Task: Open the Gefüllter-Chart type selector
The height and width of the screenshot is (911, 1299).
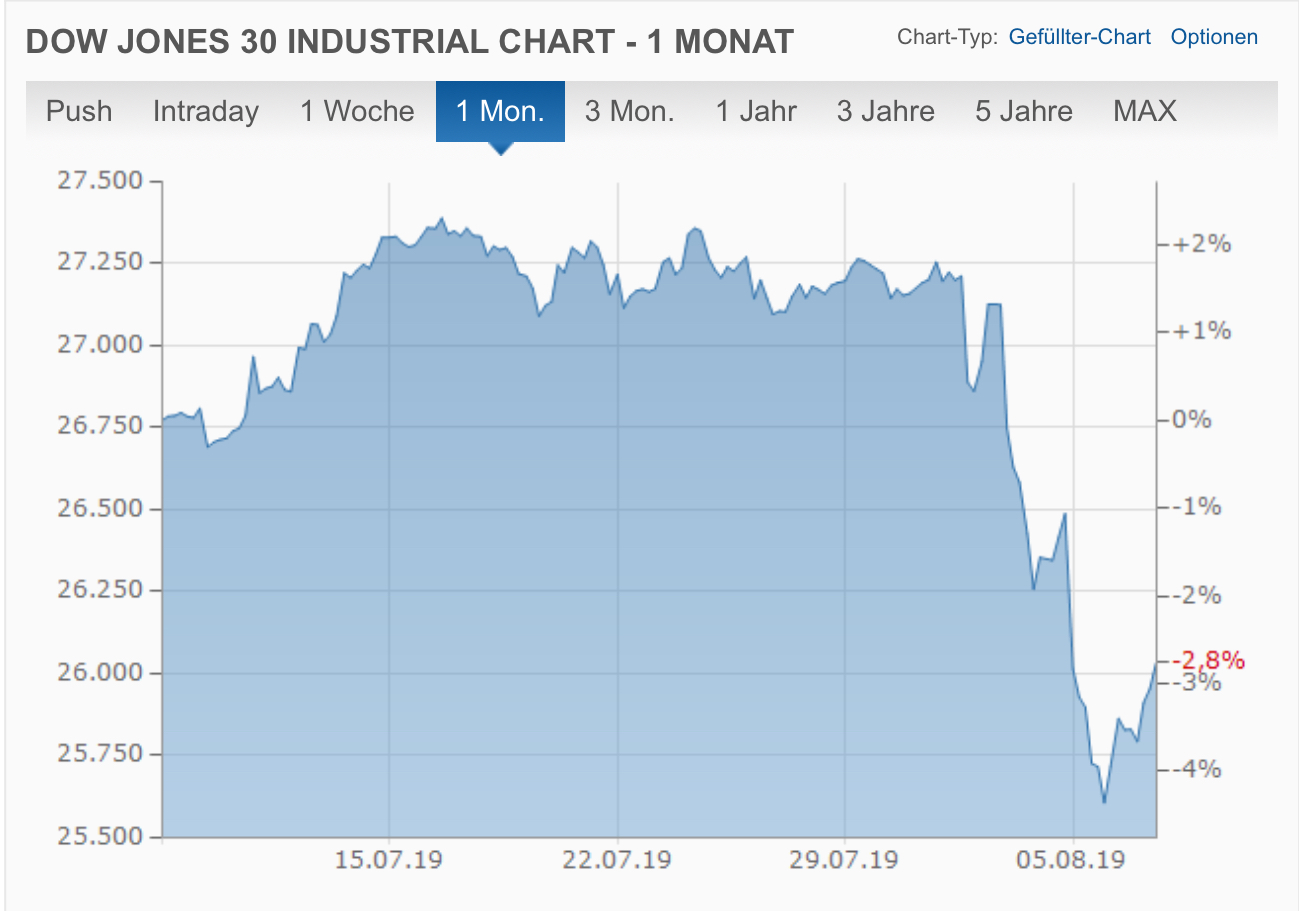Action: (x=1080, y=38)
